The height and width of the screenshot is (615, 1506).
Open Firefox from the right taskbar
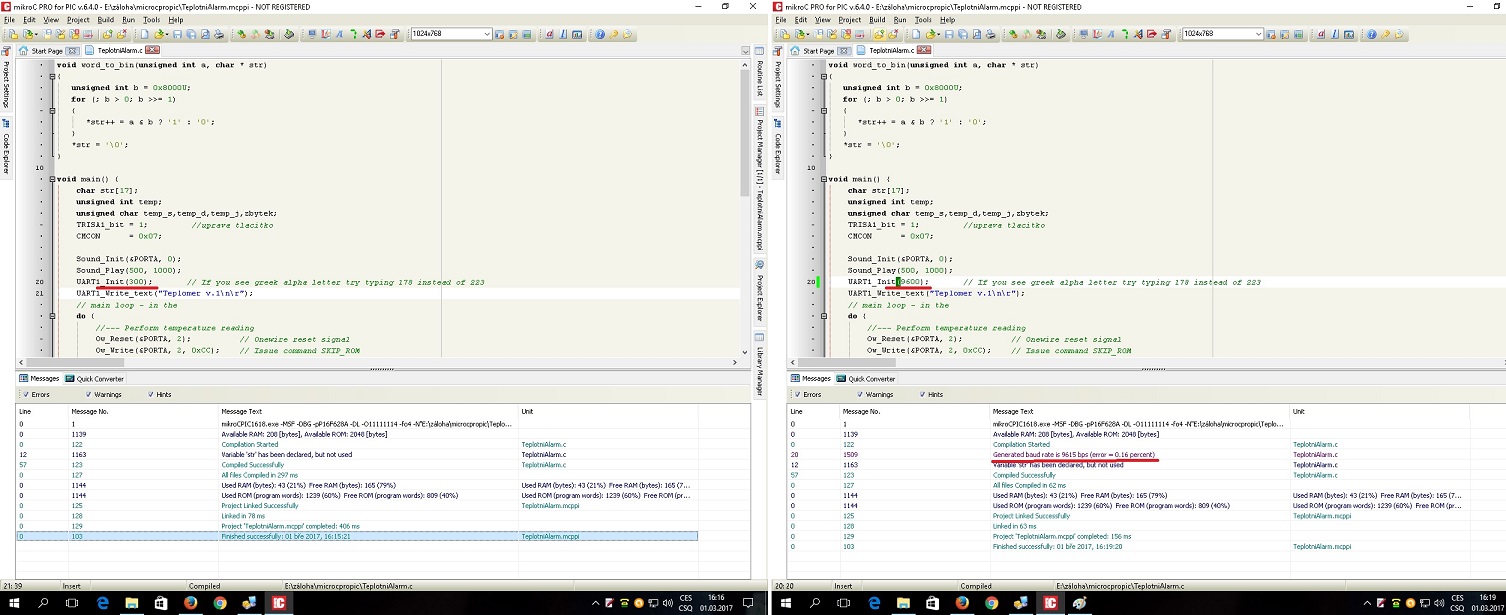coord(962,603)
